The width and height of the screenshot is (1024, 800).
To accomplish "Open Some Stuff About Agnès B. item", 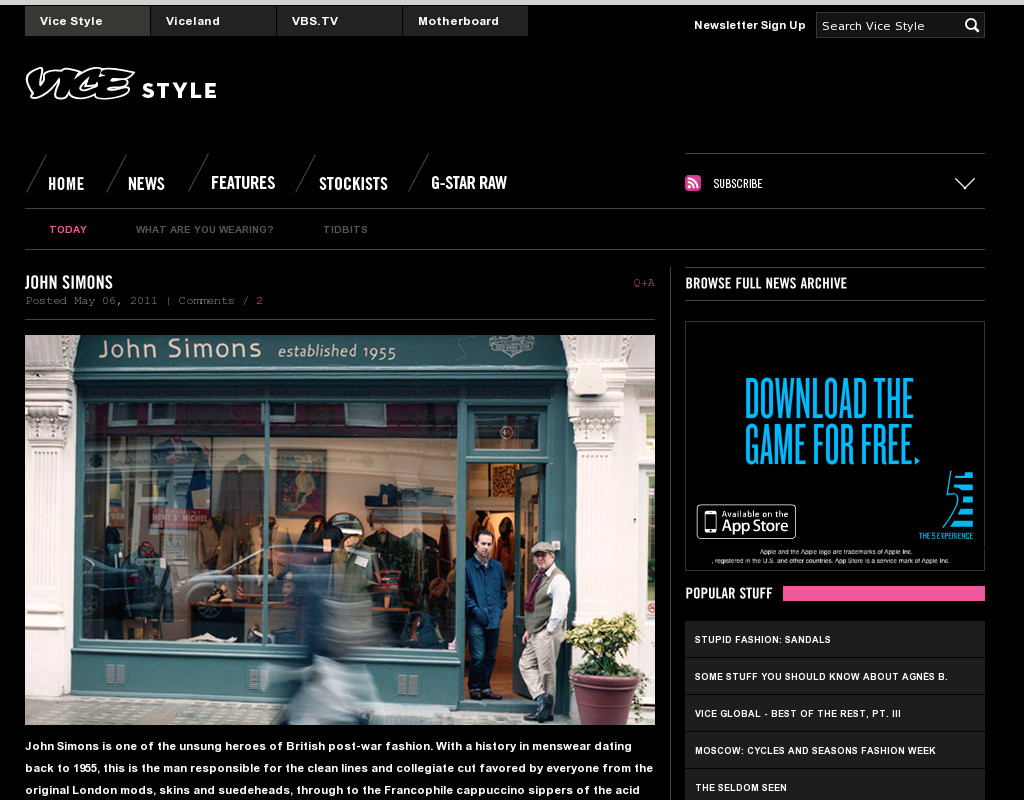I will 835,677.
